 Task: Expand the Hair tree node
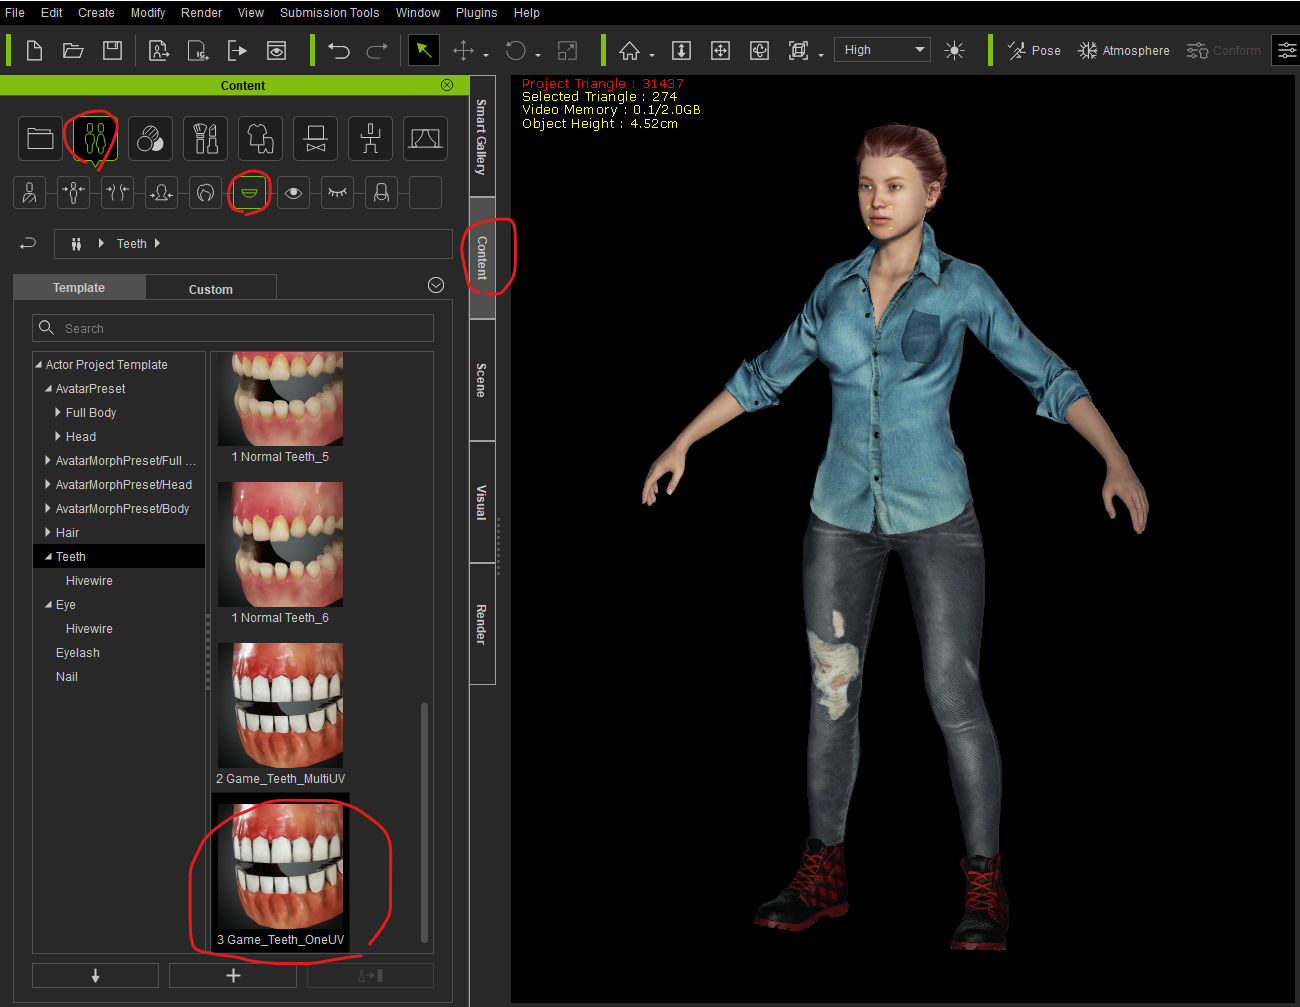[x=48, y=533]
